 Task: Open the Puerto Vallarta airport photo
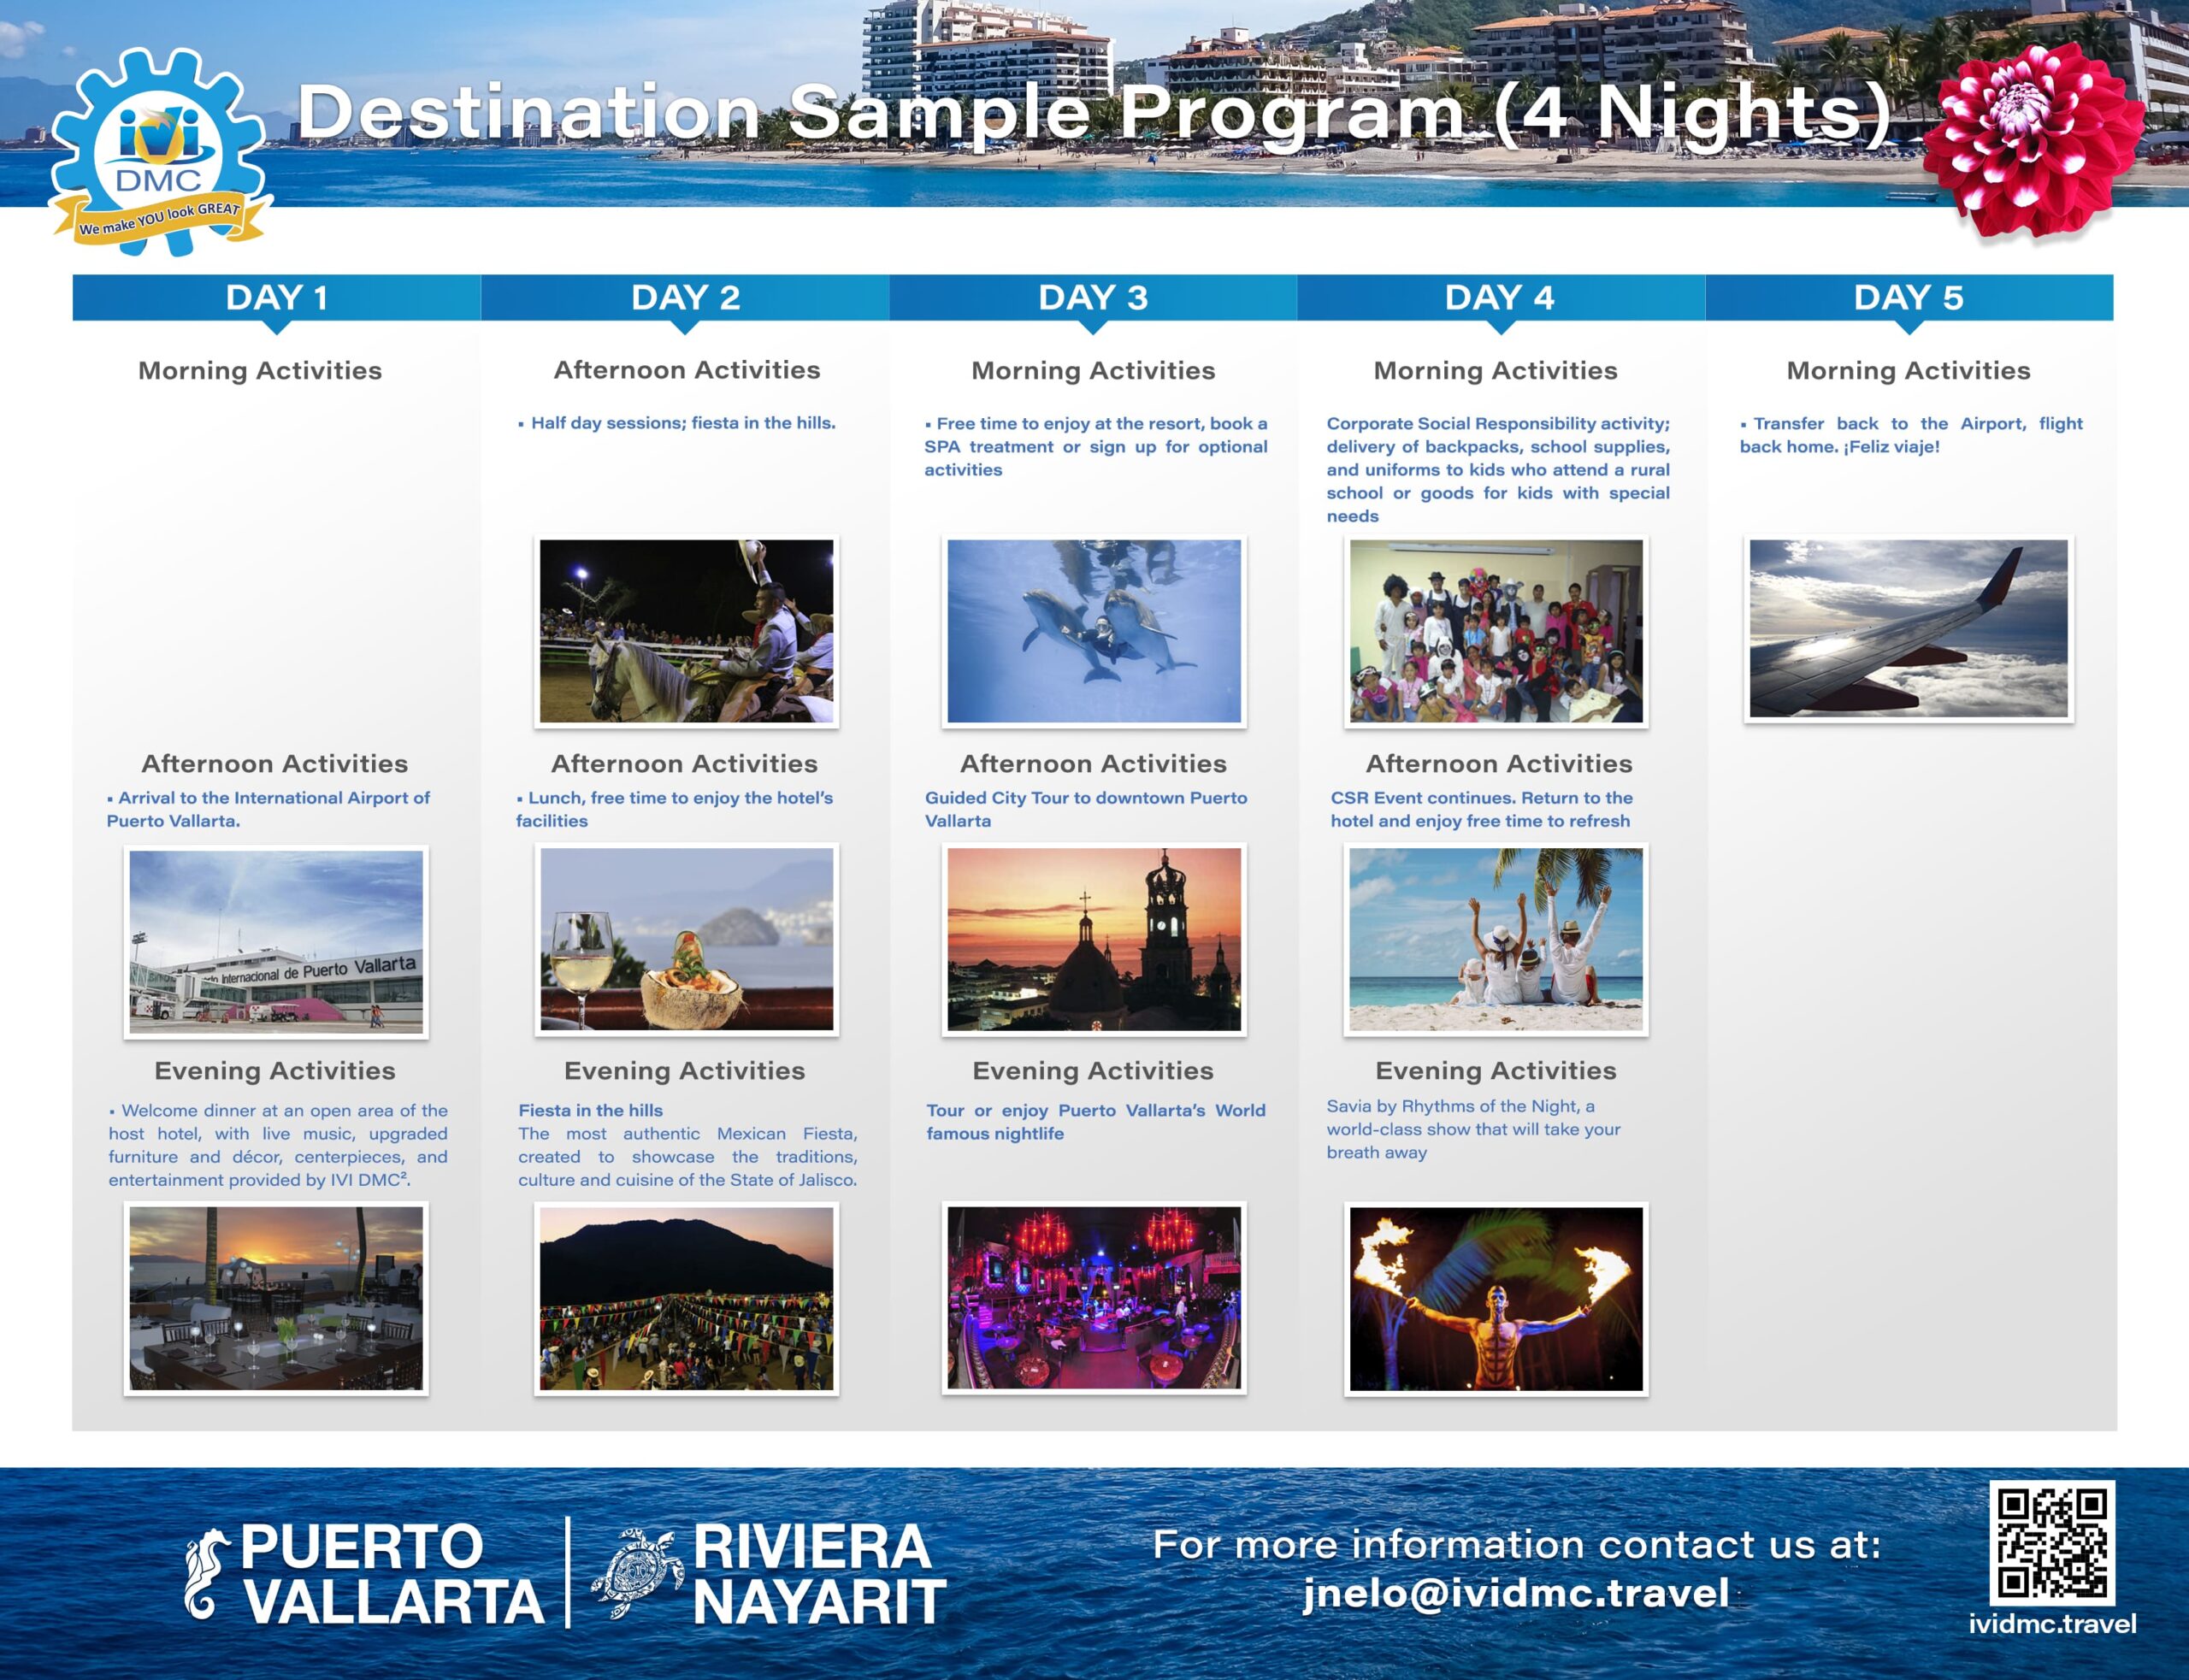click(276, 941)
